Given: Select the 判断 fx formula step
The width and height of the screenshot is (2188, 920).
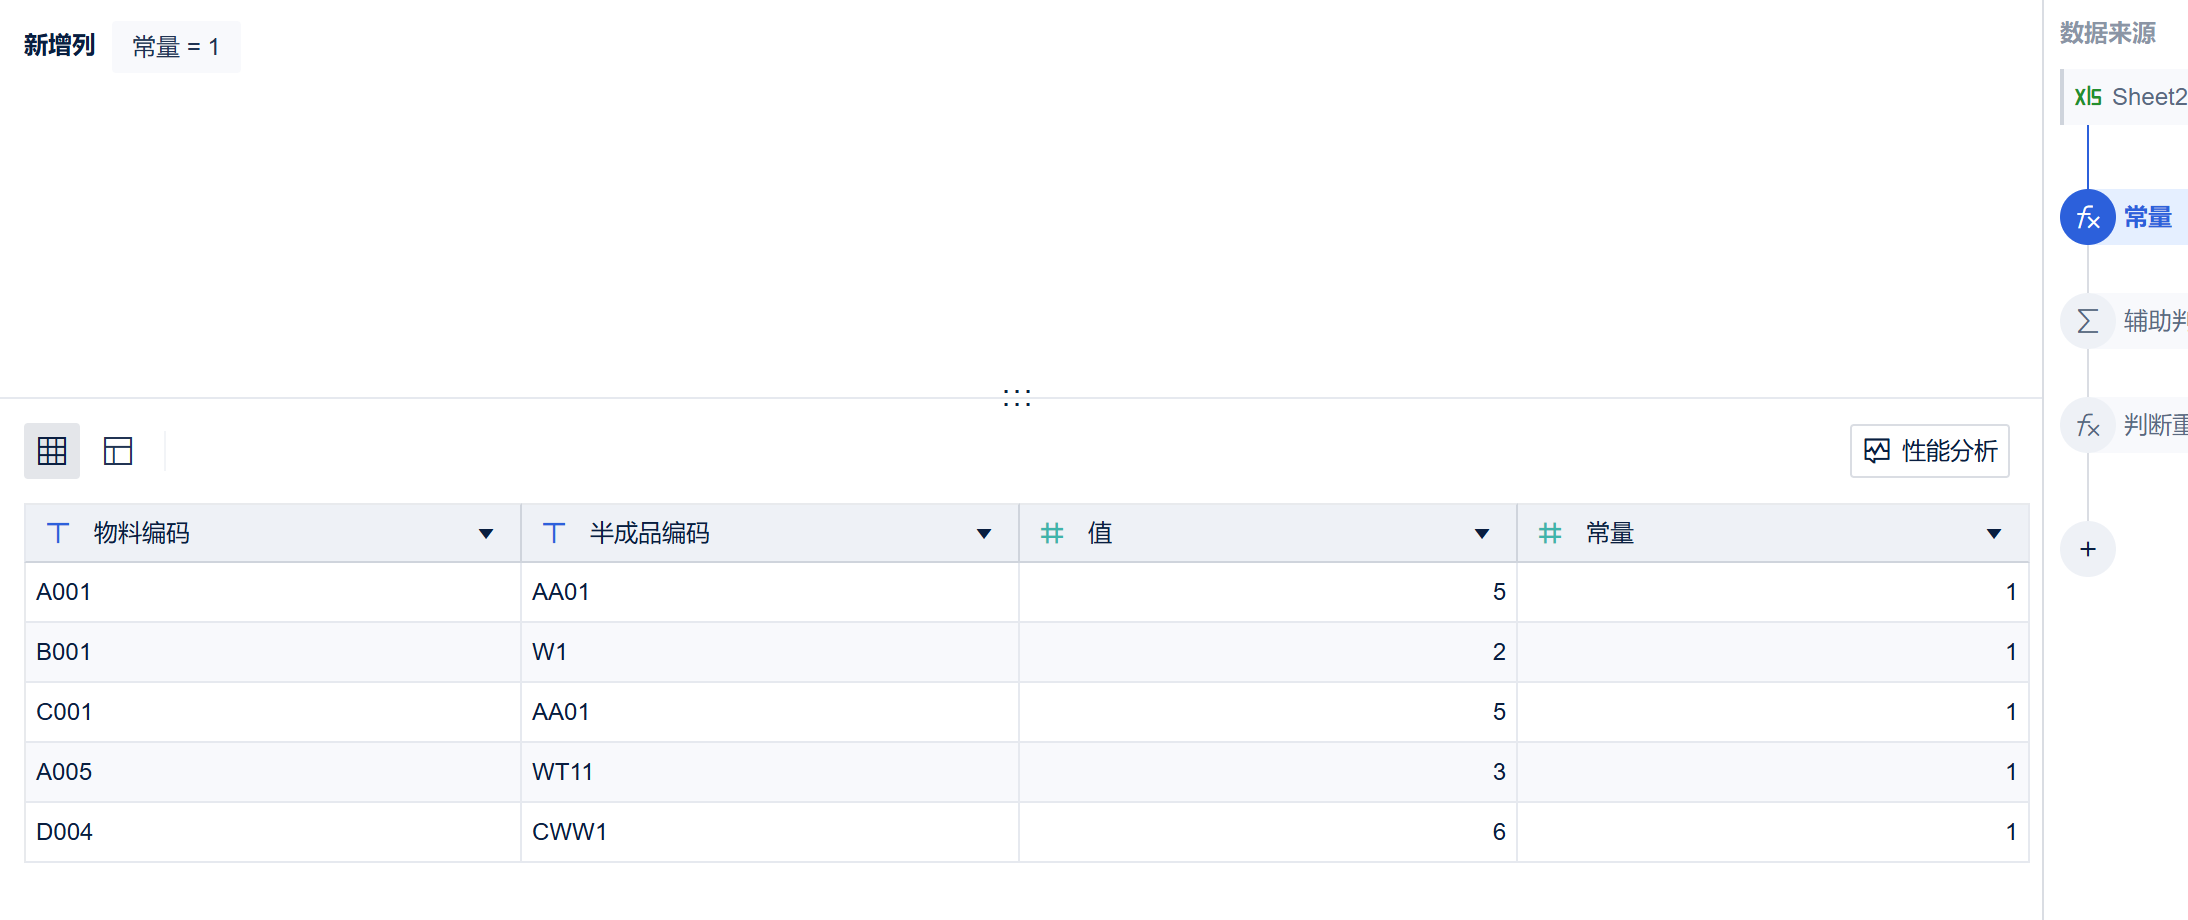Looking at the screenshot, I should point(2124,425).
